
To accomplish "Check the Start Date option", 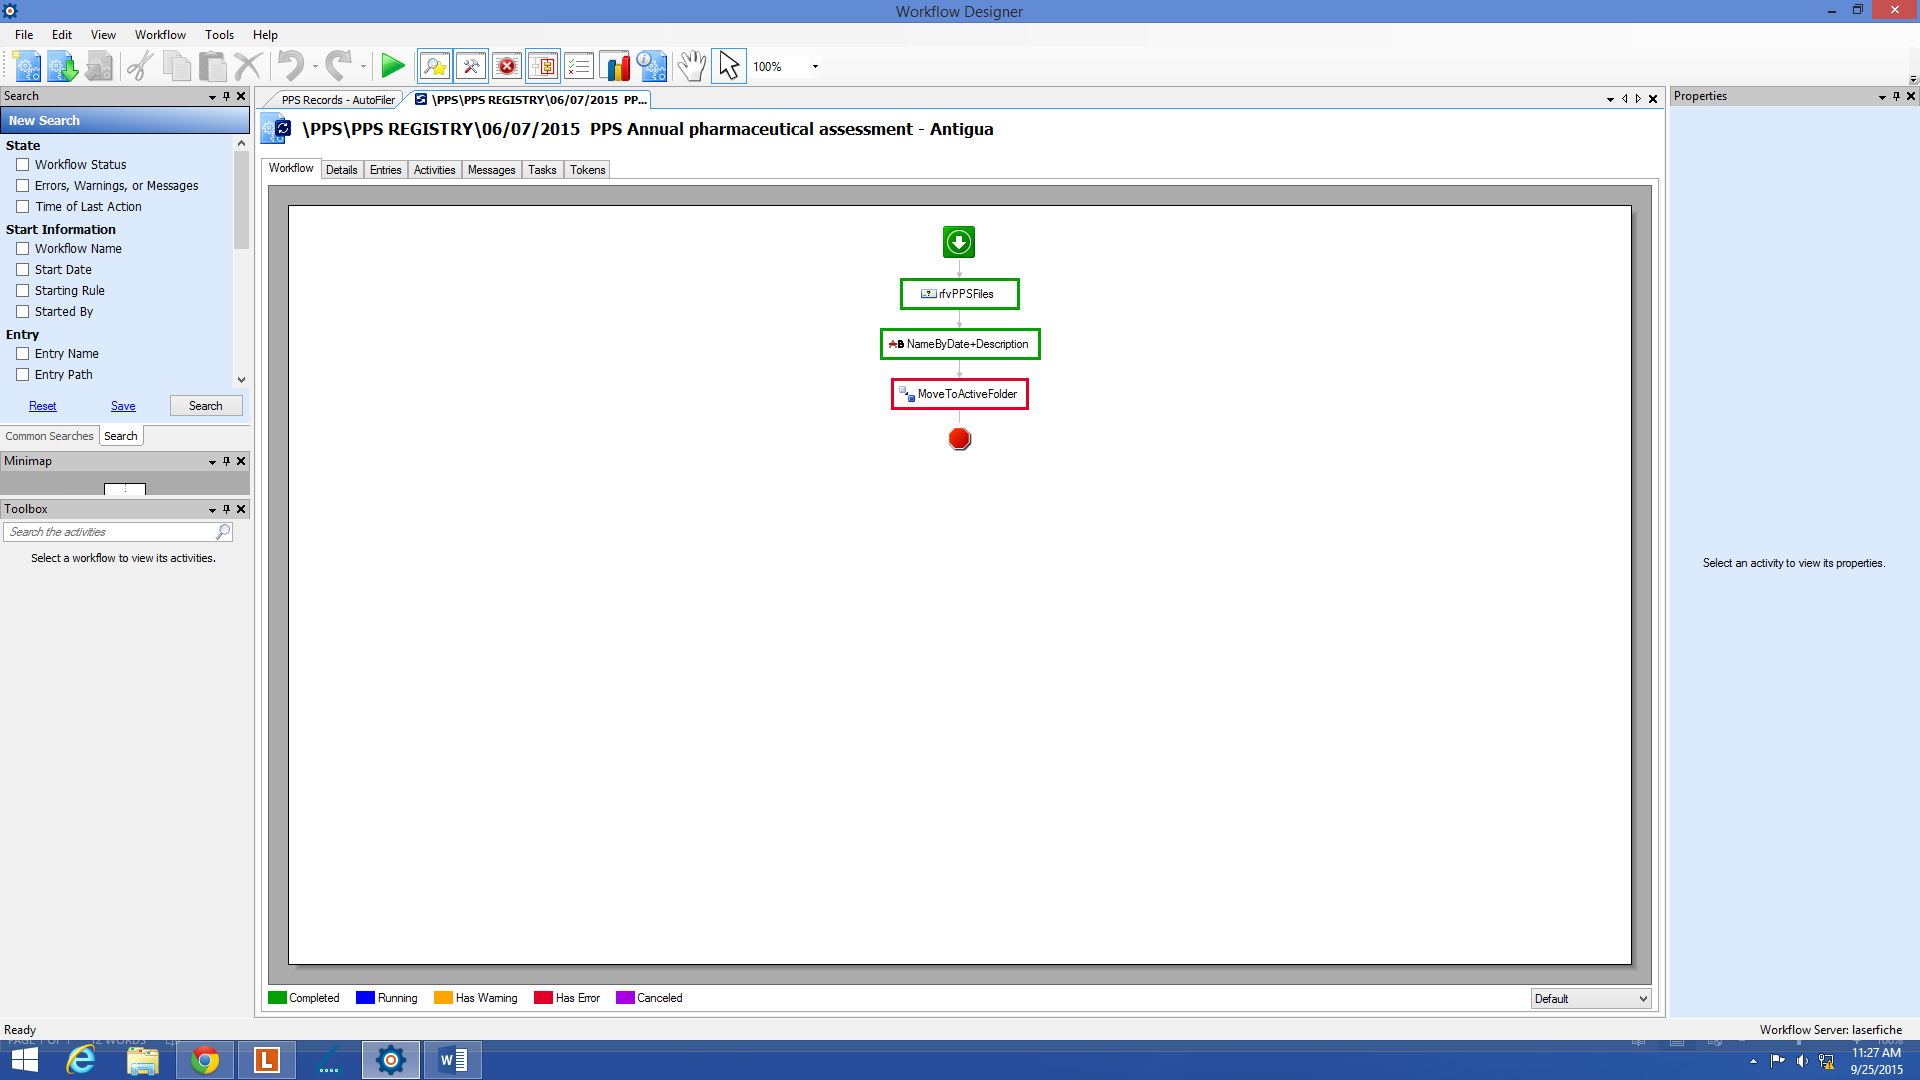I will 22,270.
